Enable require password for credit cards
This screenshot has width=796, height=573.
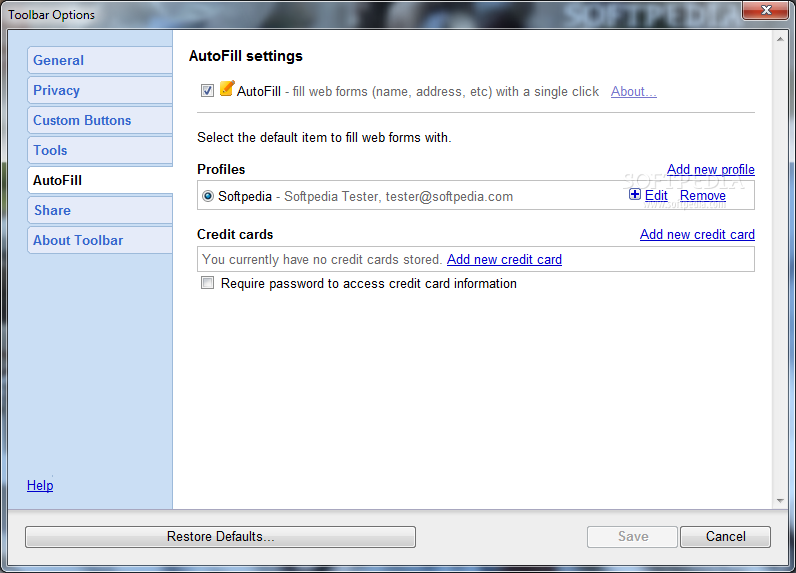coord(207,283)
